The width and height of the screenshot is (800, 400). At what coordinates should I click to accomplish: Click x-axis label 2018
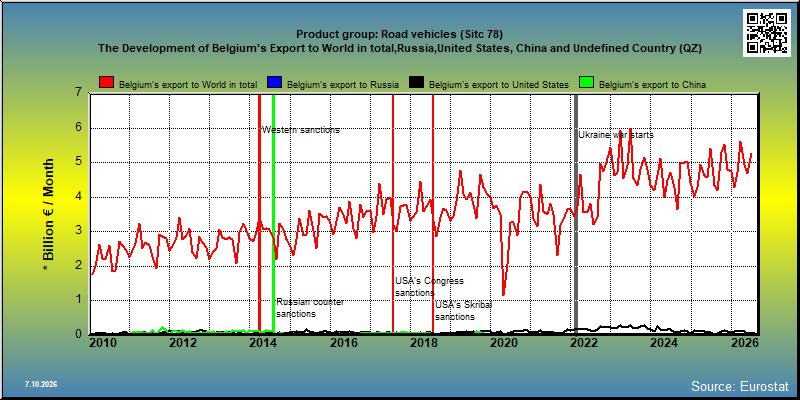click(x=423, y=342)
